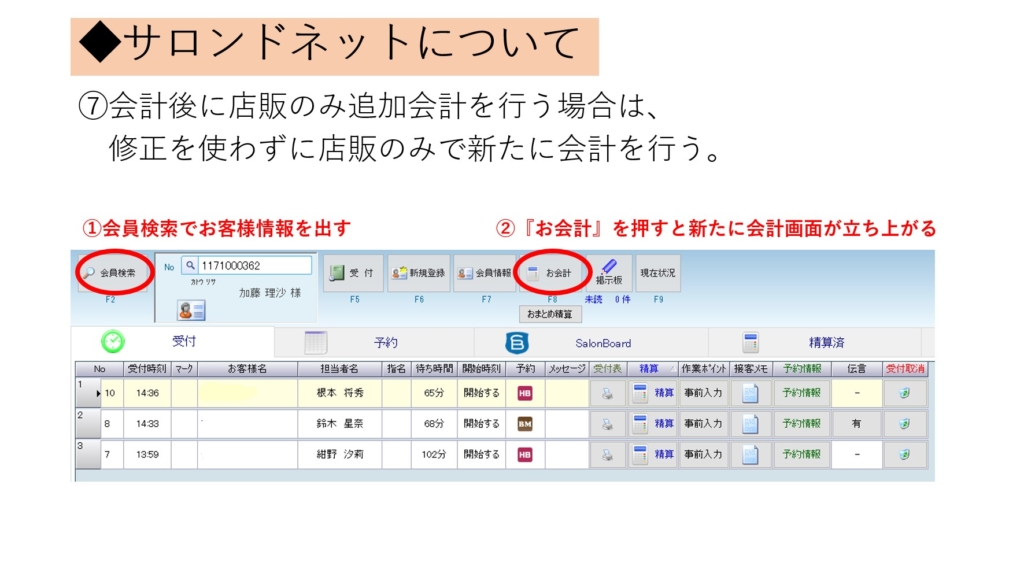Click the calculator icon on 精算済 tab

tap(751, 342)
